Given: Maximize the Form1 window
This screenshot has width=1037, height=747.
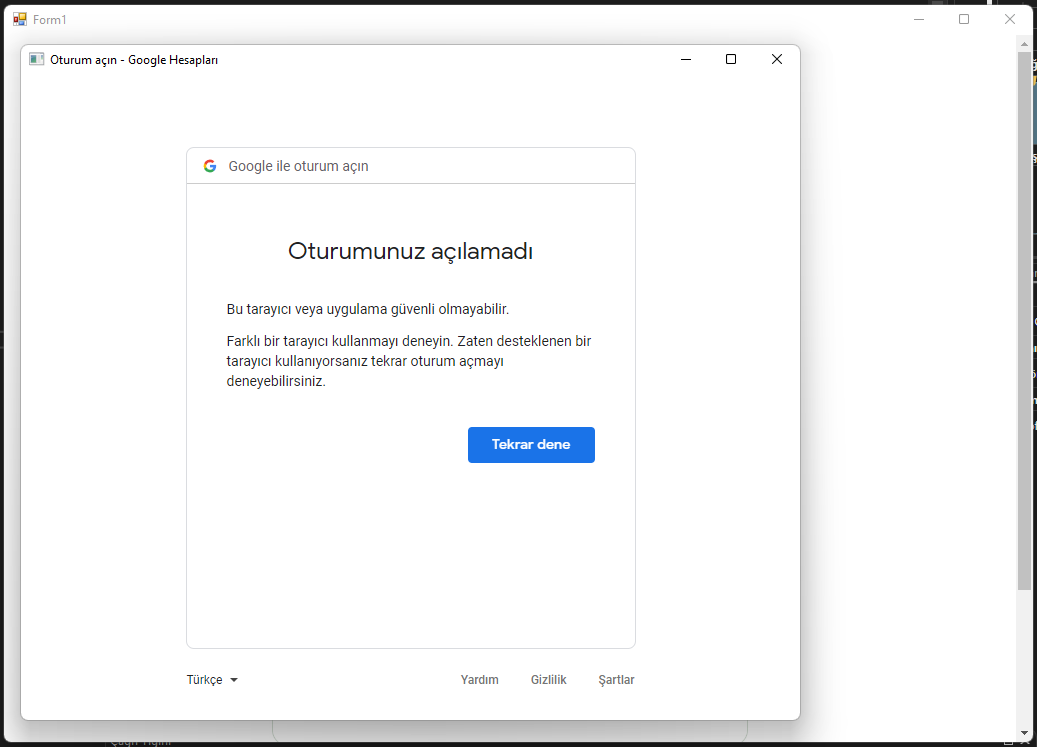Looking at the screenshot, I should click(964, 19).
